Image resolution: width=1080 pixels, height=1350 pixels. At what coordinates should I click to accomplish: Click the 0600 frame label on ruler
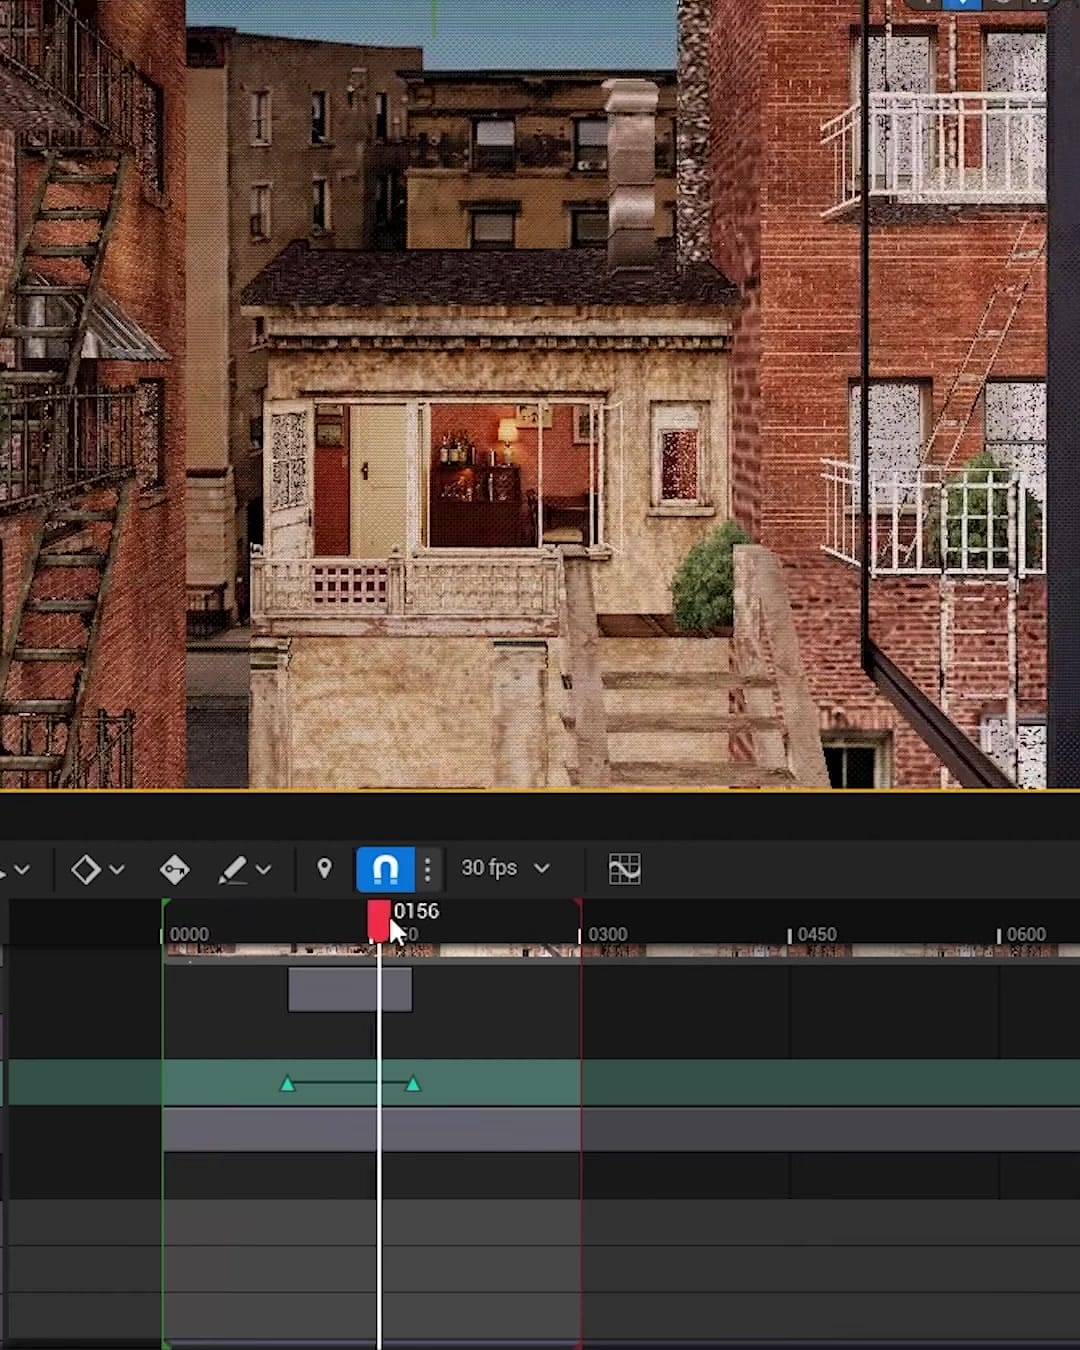pos(1026,934)
